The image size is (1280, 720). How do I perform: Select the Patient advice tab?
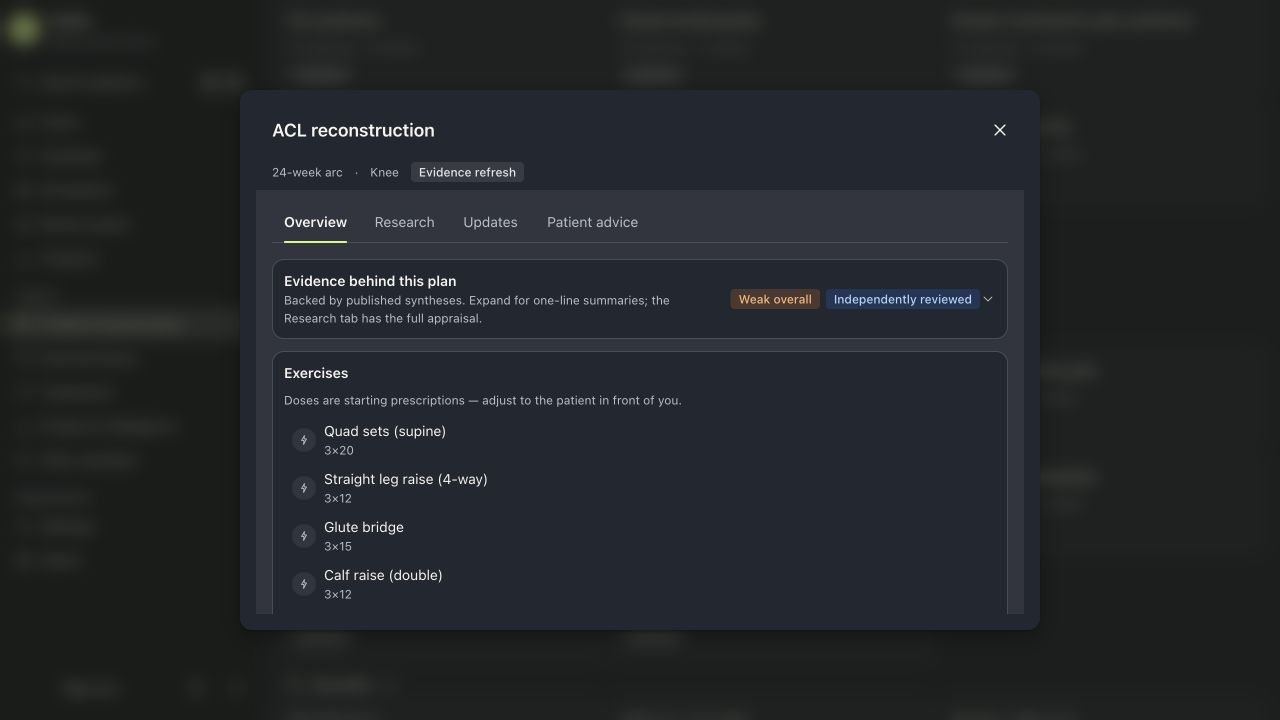[x=592, y=222]
